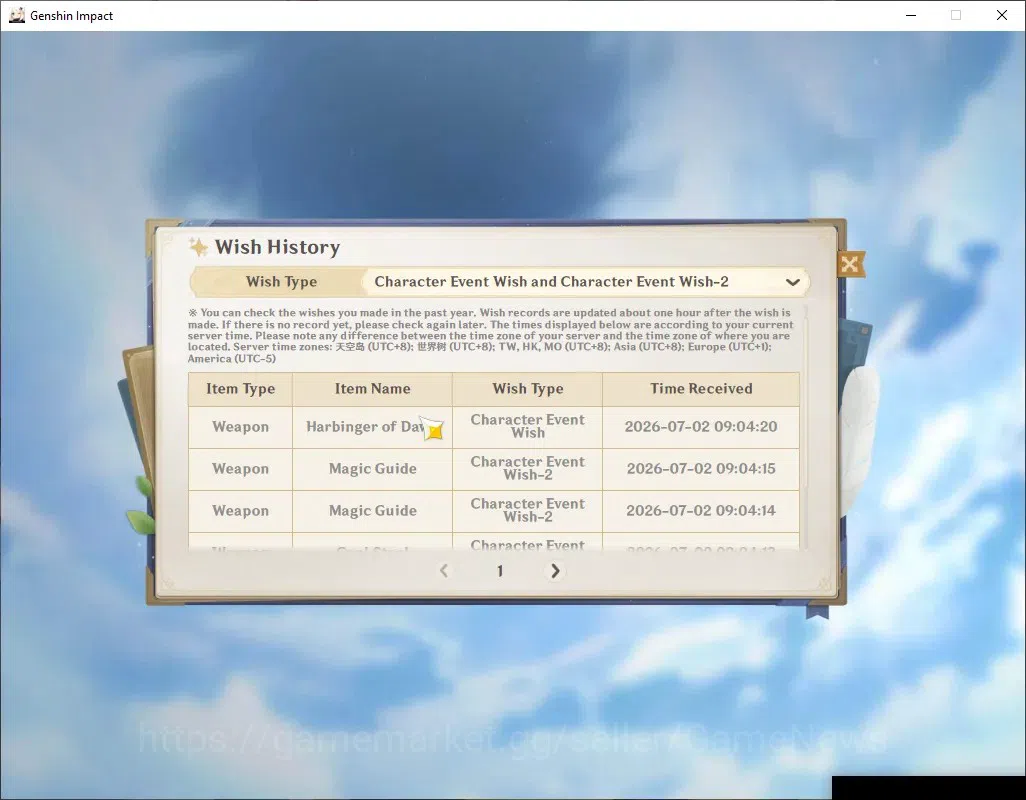Click the wish list vertical scrollbar
This screenshot has width=1026, height=800.
tap(804, 428)
